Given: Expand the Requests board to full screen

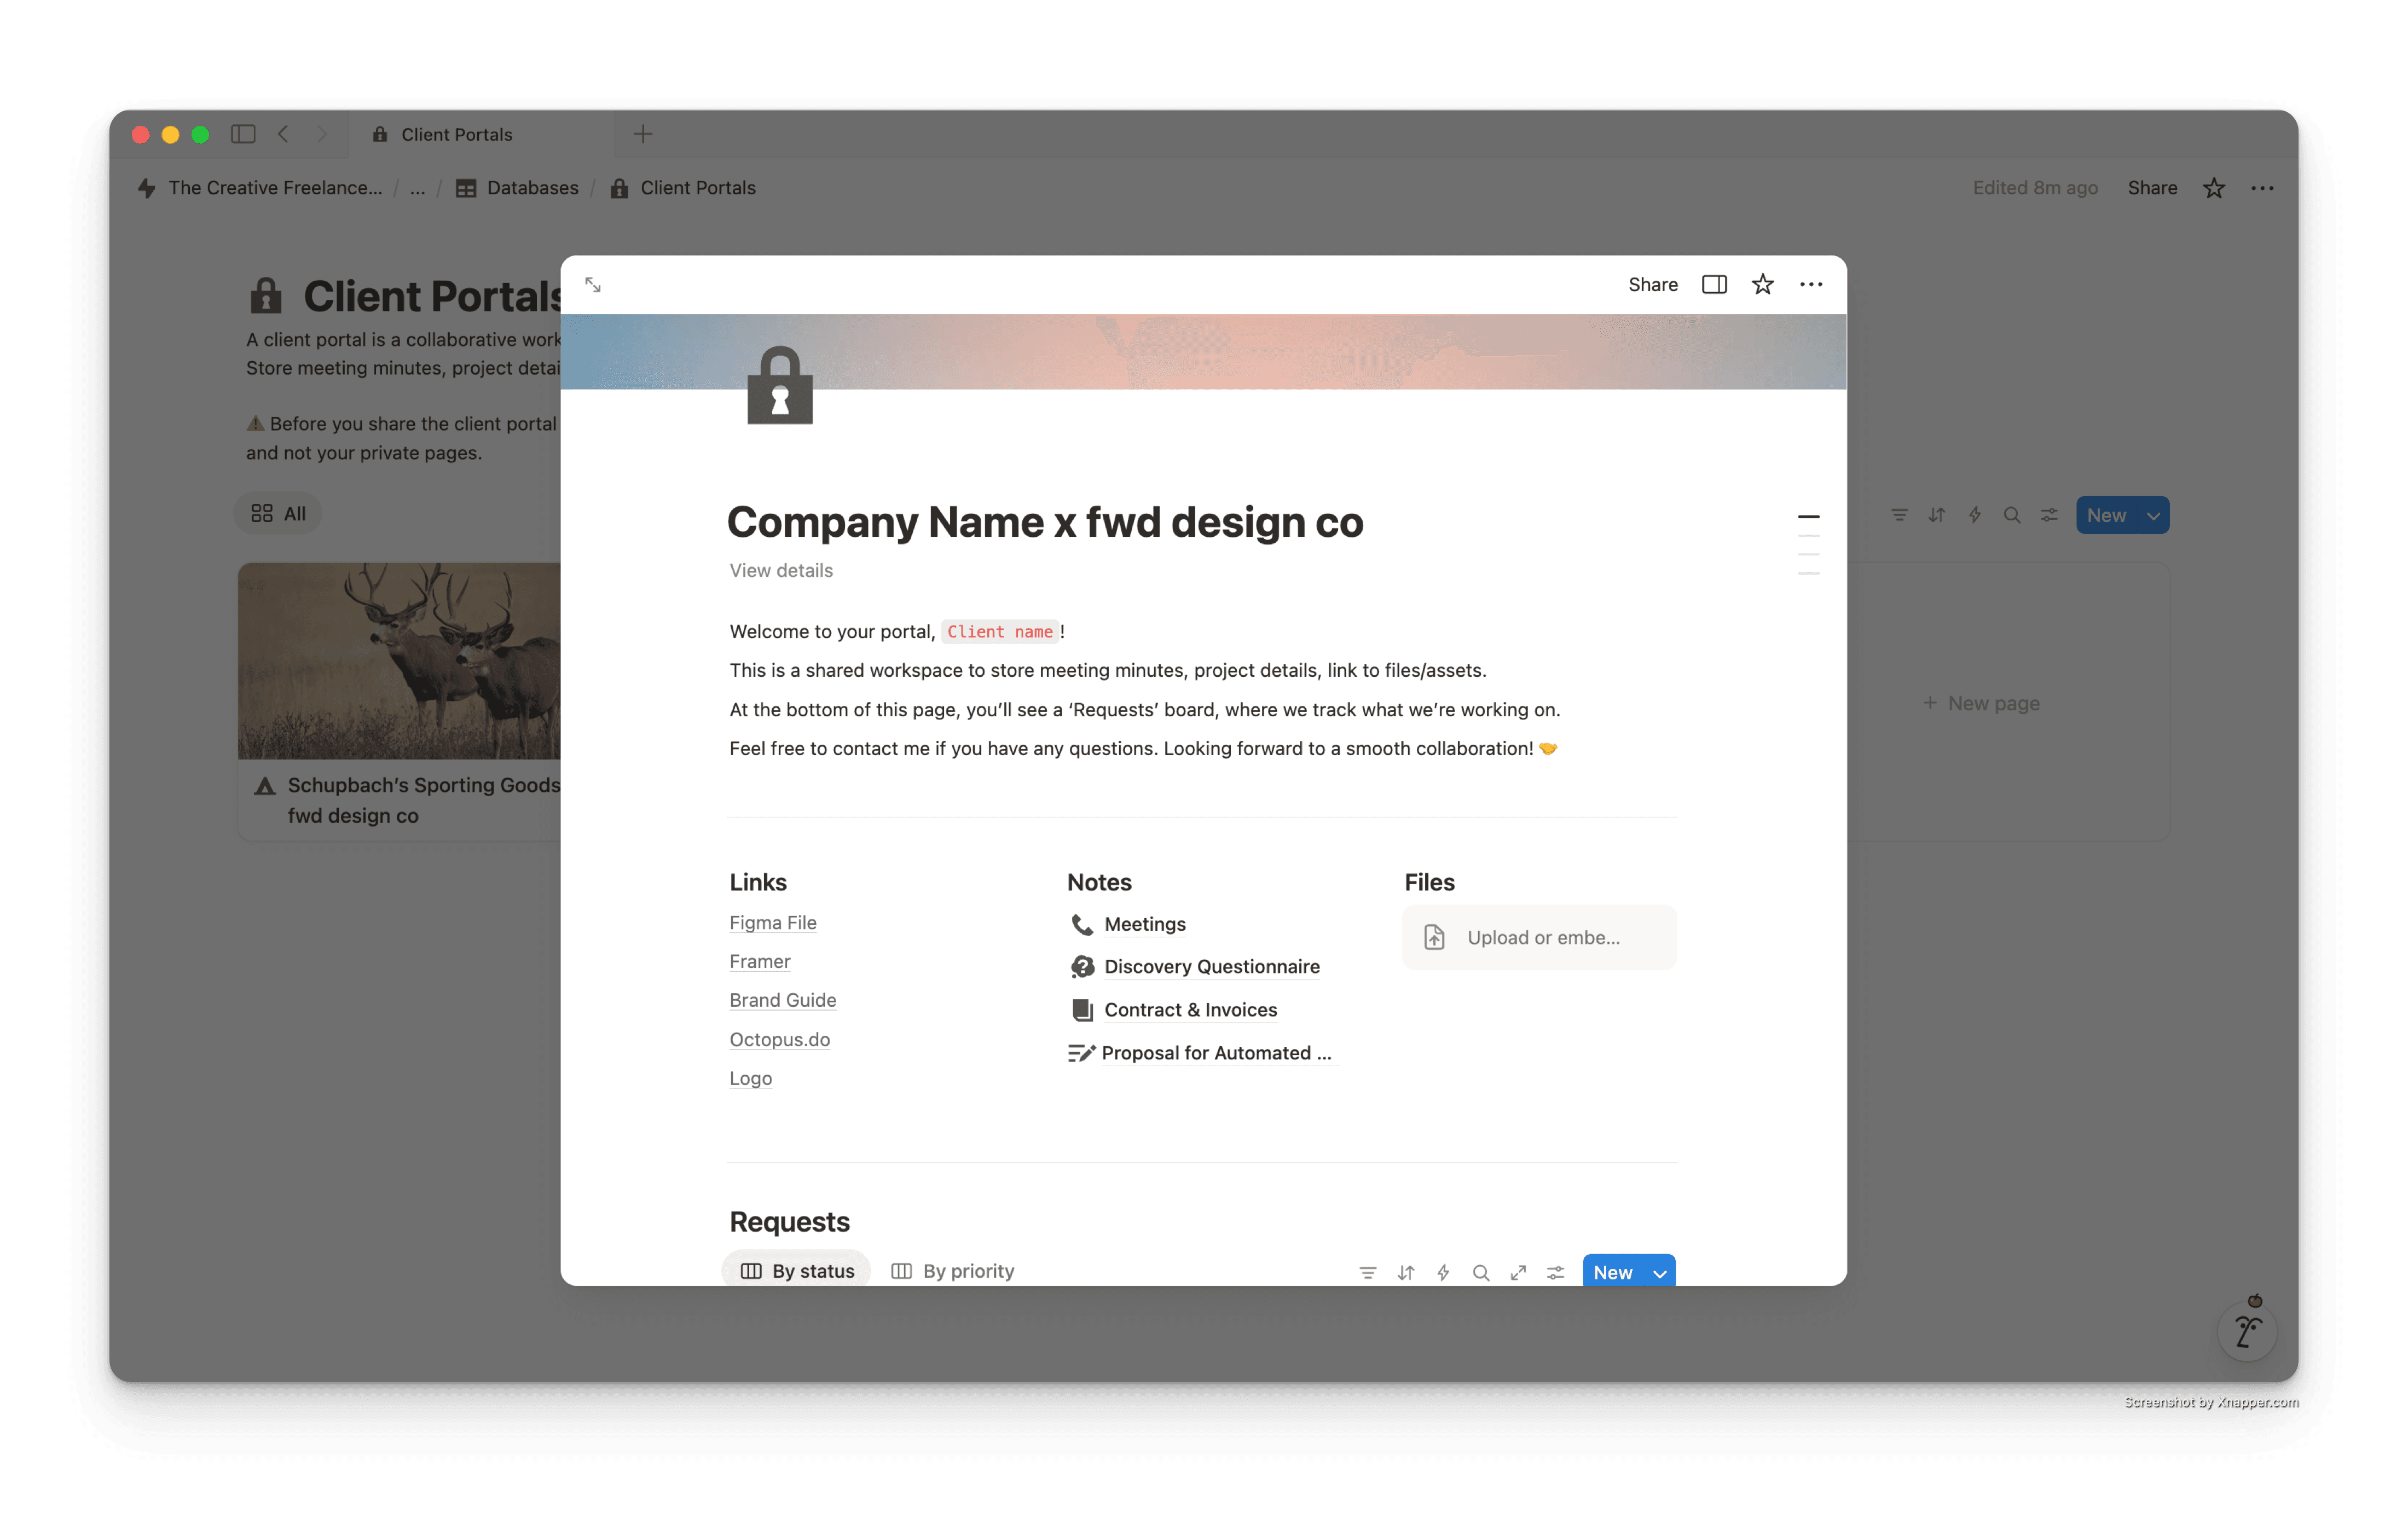Looking at the screenshot, I should (1518, 1272).
